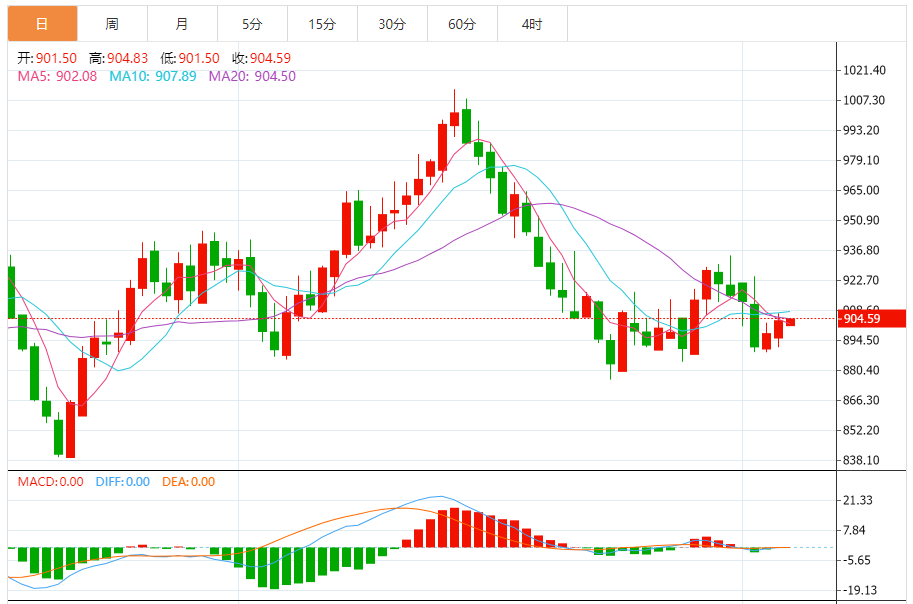Click the 993.20 price axis label

pos(861,130)
